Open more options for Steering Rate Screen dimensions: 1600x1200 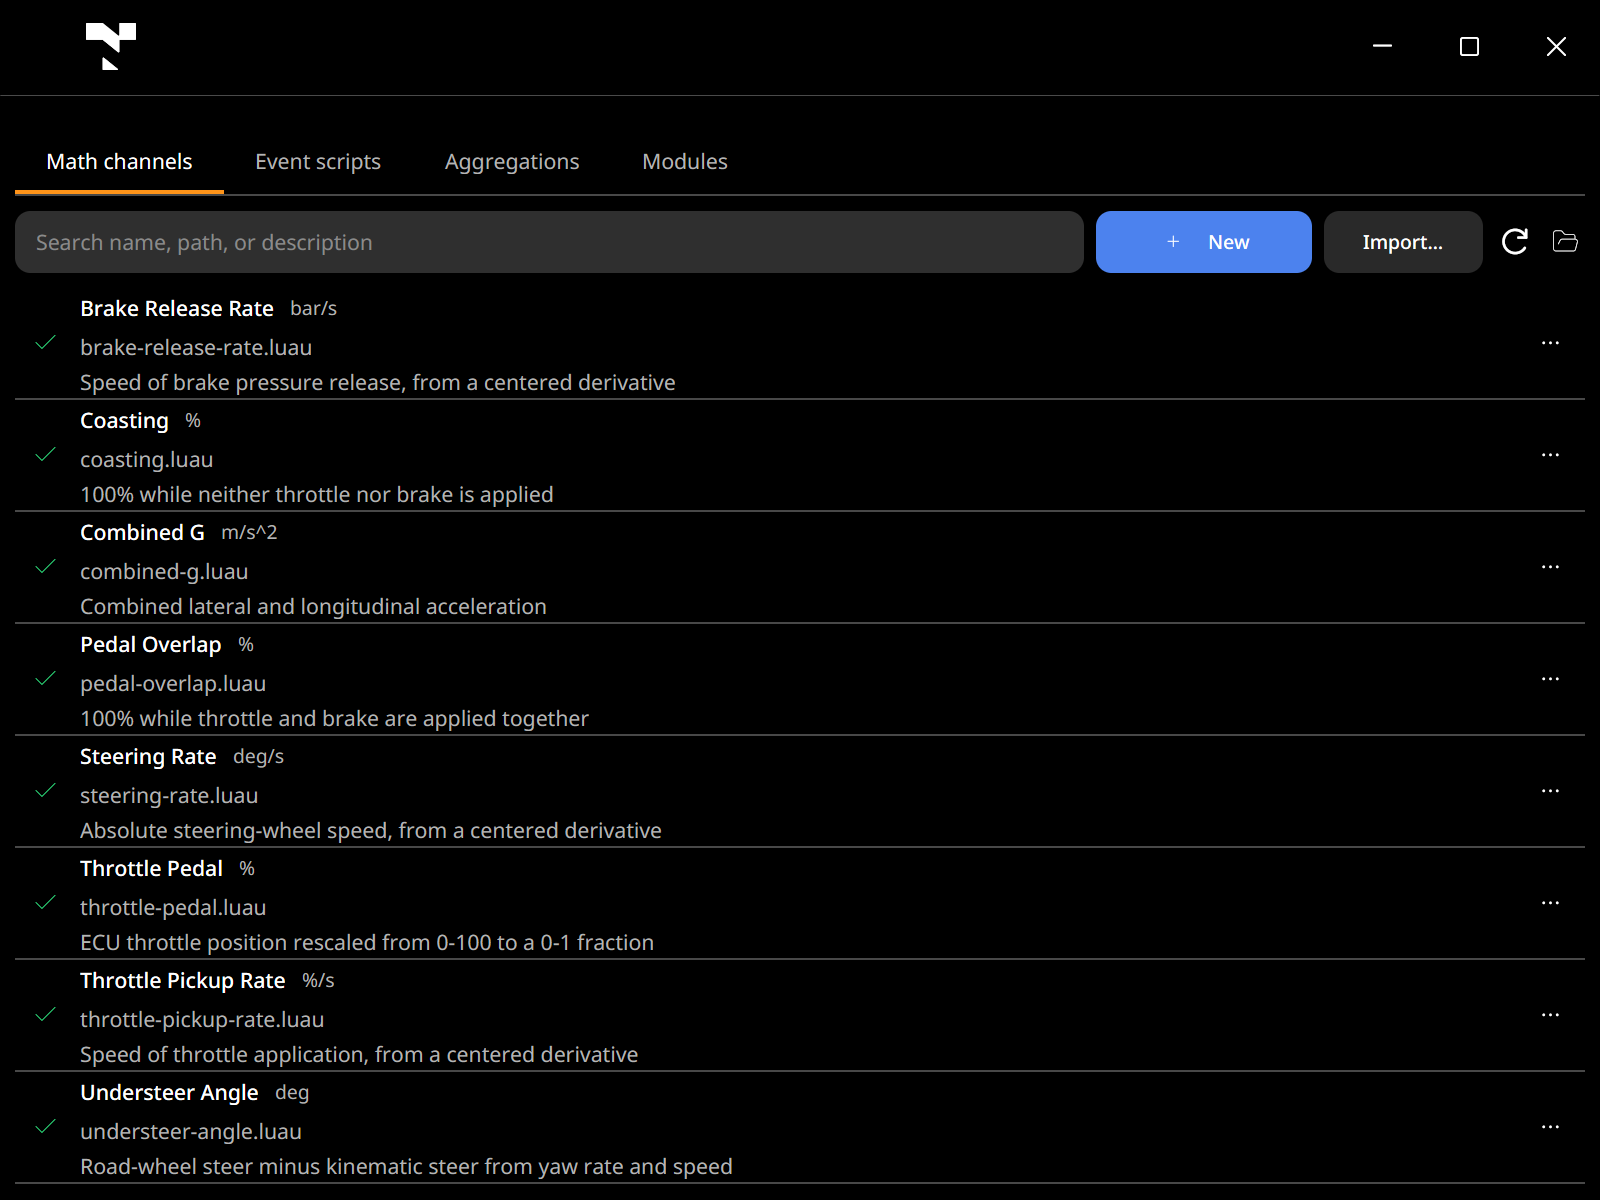coord(1550,791)
